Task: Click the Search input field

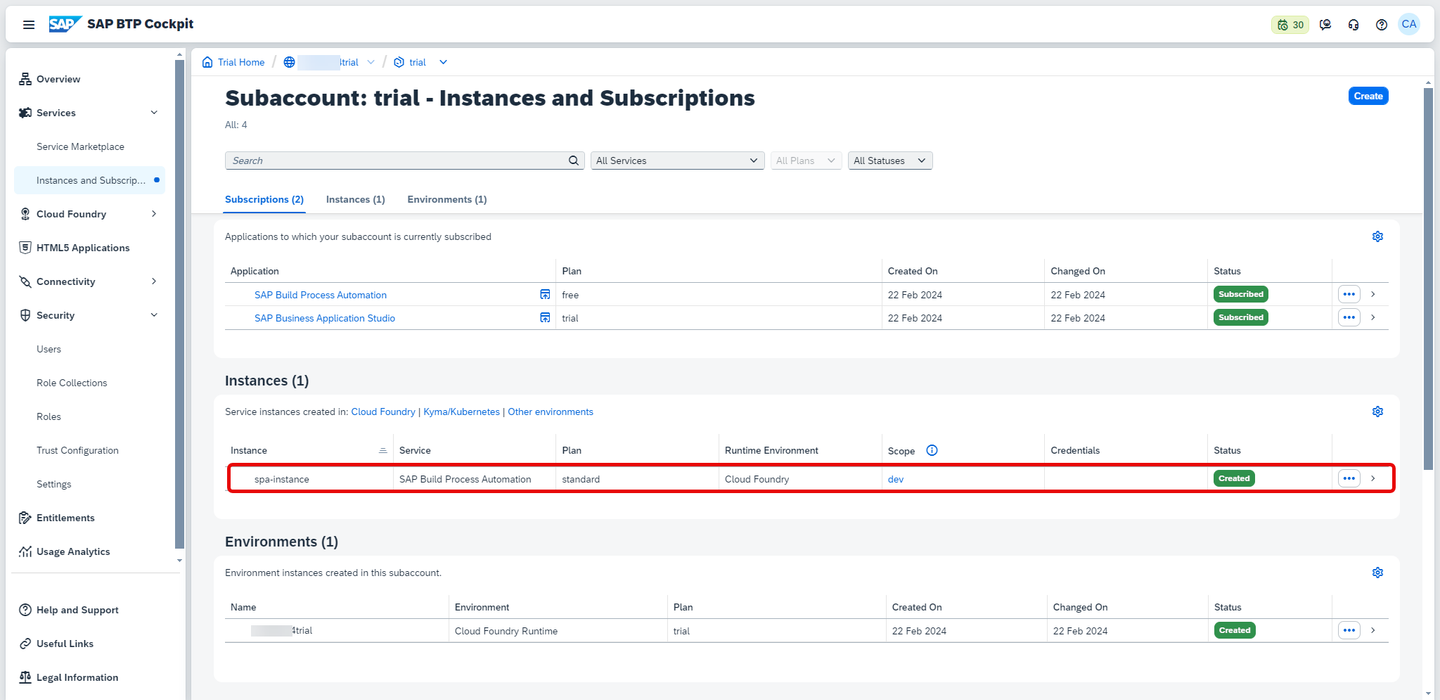Action: click(396, 160)
